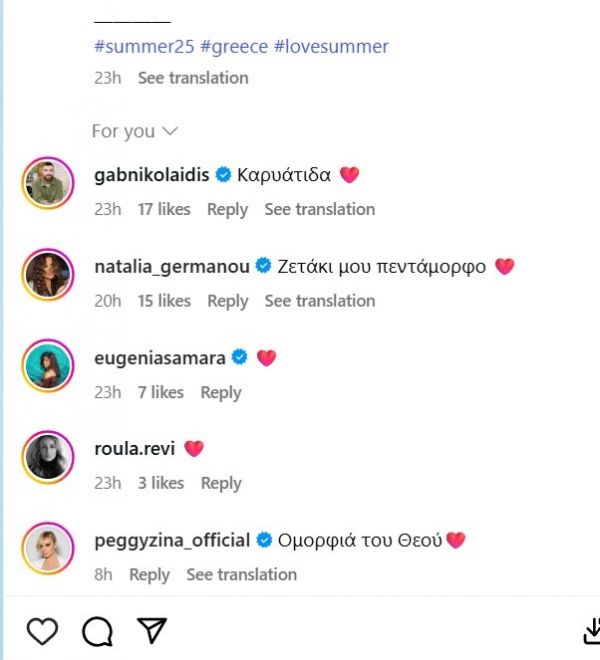View eugeniasamara avatar story
The height and width of the screenshot is (660, 600).
(x=48, y=365)
